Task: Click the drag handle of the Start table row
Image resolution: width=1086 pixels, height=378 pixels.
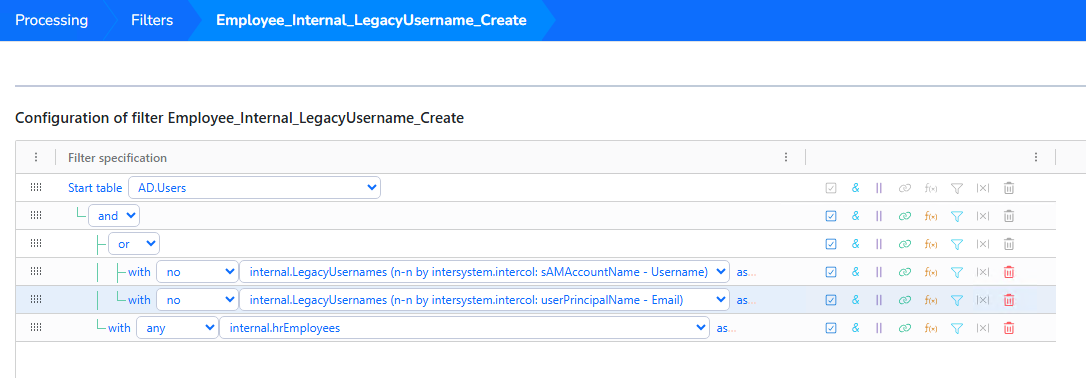Action: pos(36,188)
